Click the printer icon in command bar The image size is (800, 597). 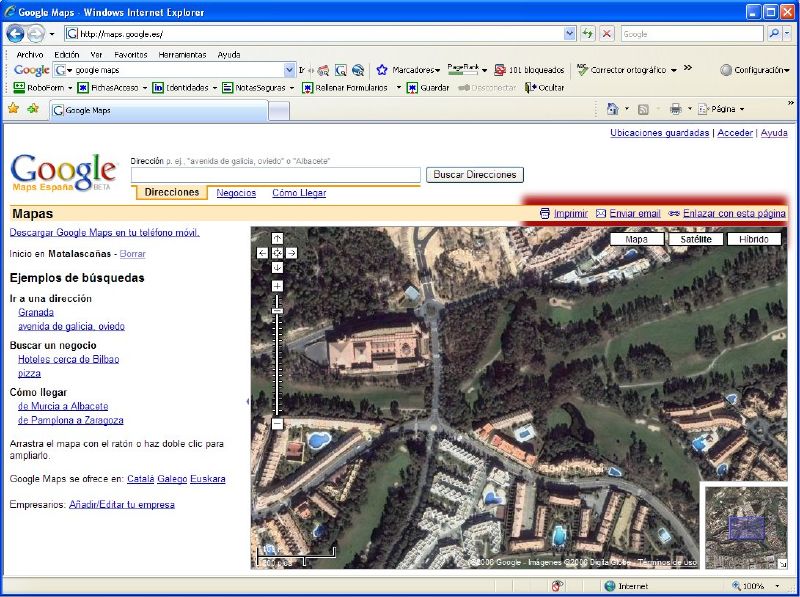(x=676, y=109)
